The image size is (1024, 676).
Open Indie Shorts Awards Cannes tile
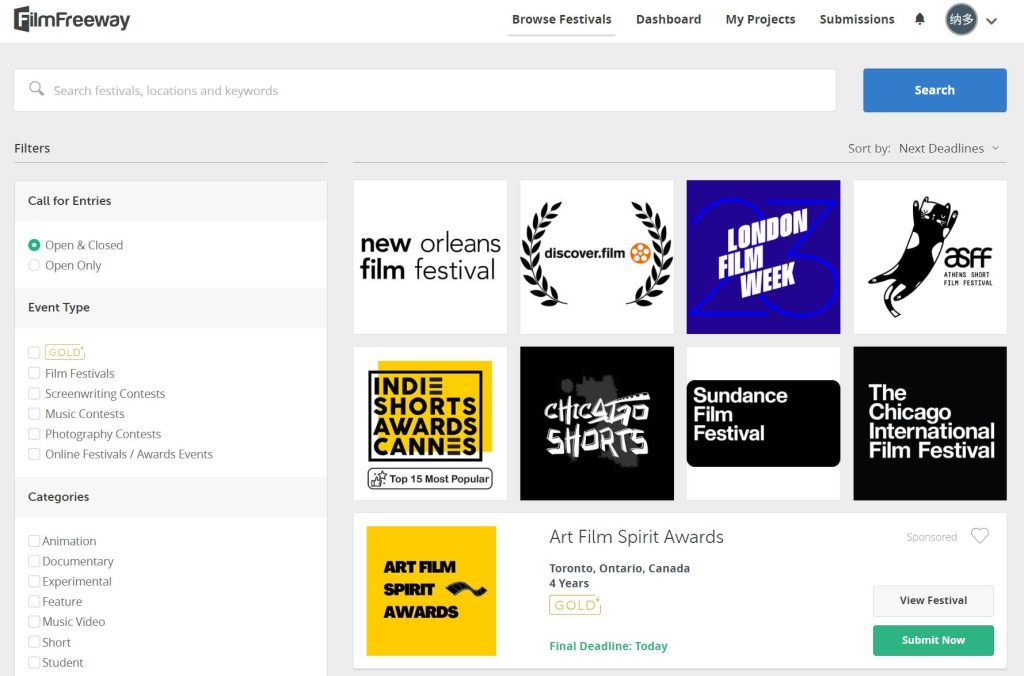coord(430,423)
